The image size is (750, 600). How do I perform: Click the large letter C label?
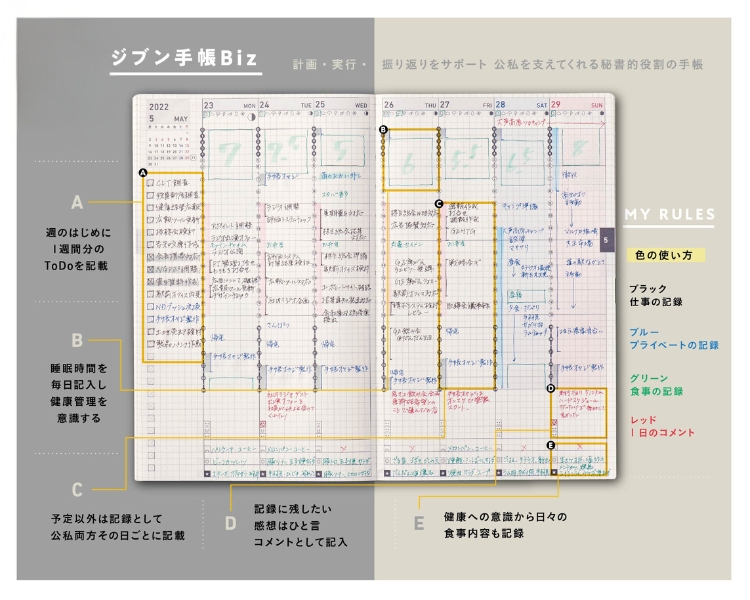click(x=77, y=490)
